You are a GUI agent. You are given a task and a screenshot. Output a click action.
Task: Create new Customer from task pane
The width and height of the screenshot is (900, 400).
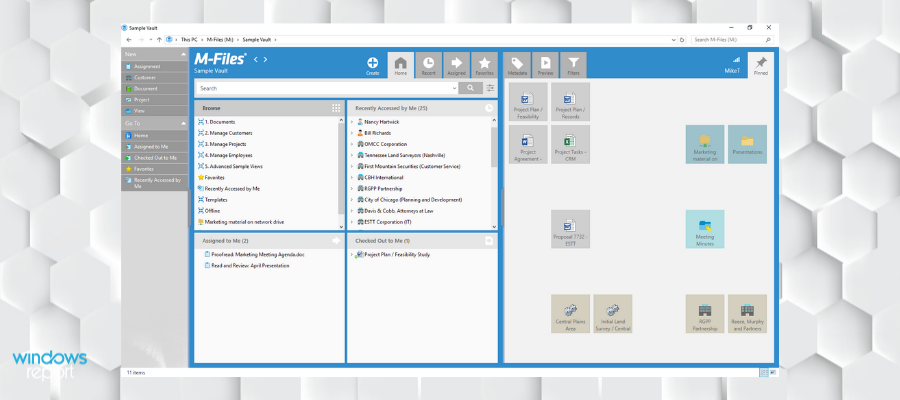point(155,77)
